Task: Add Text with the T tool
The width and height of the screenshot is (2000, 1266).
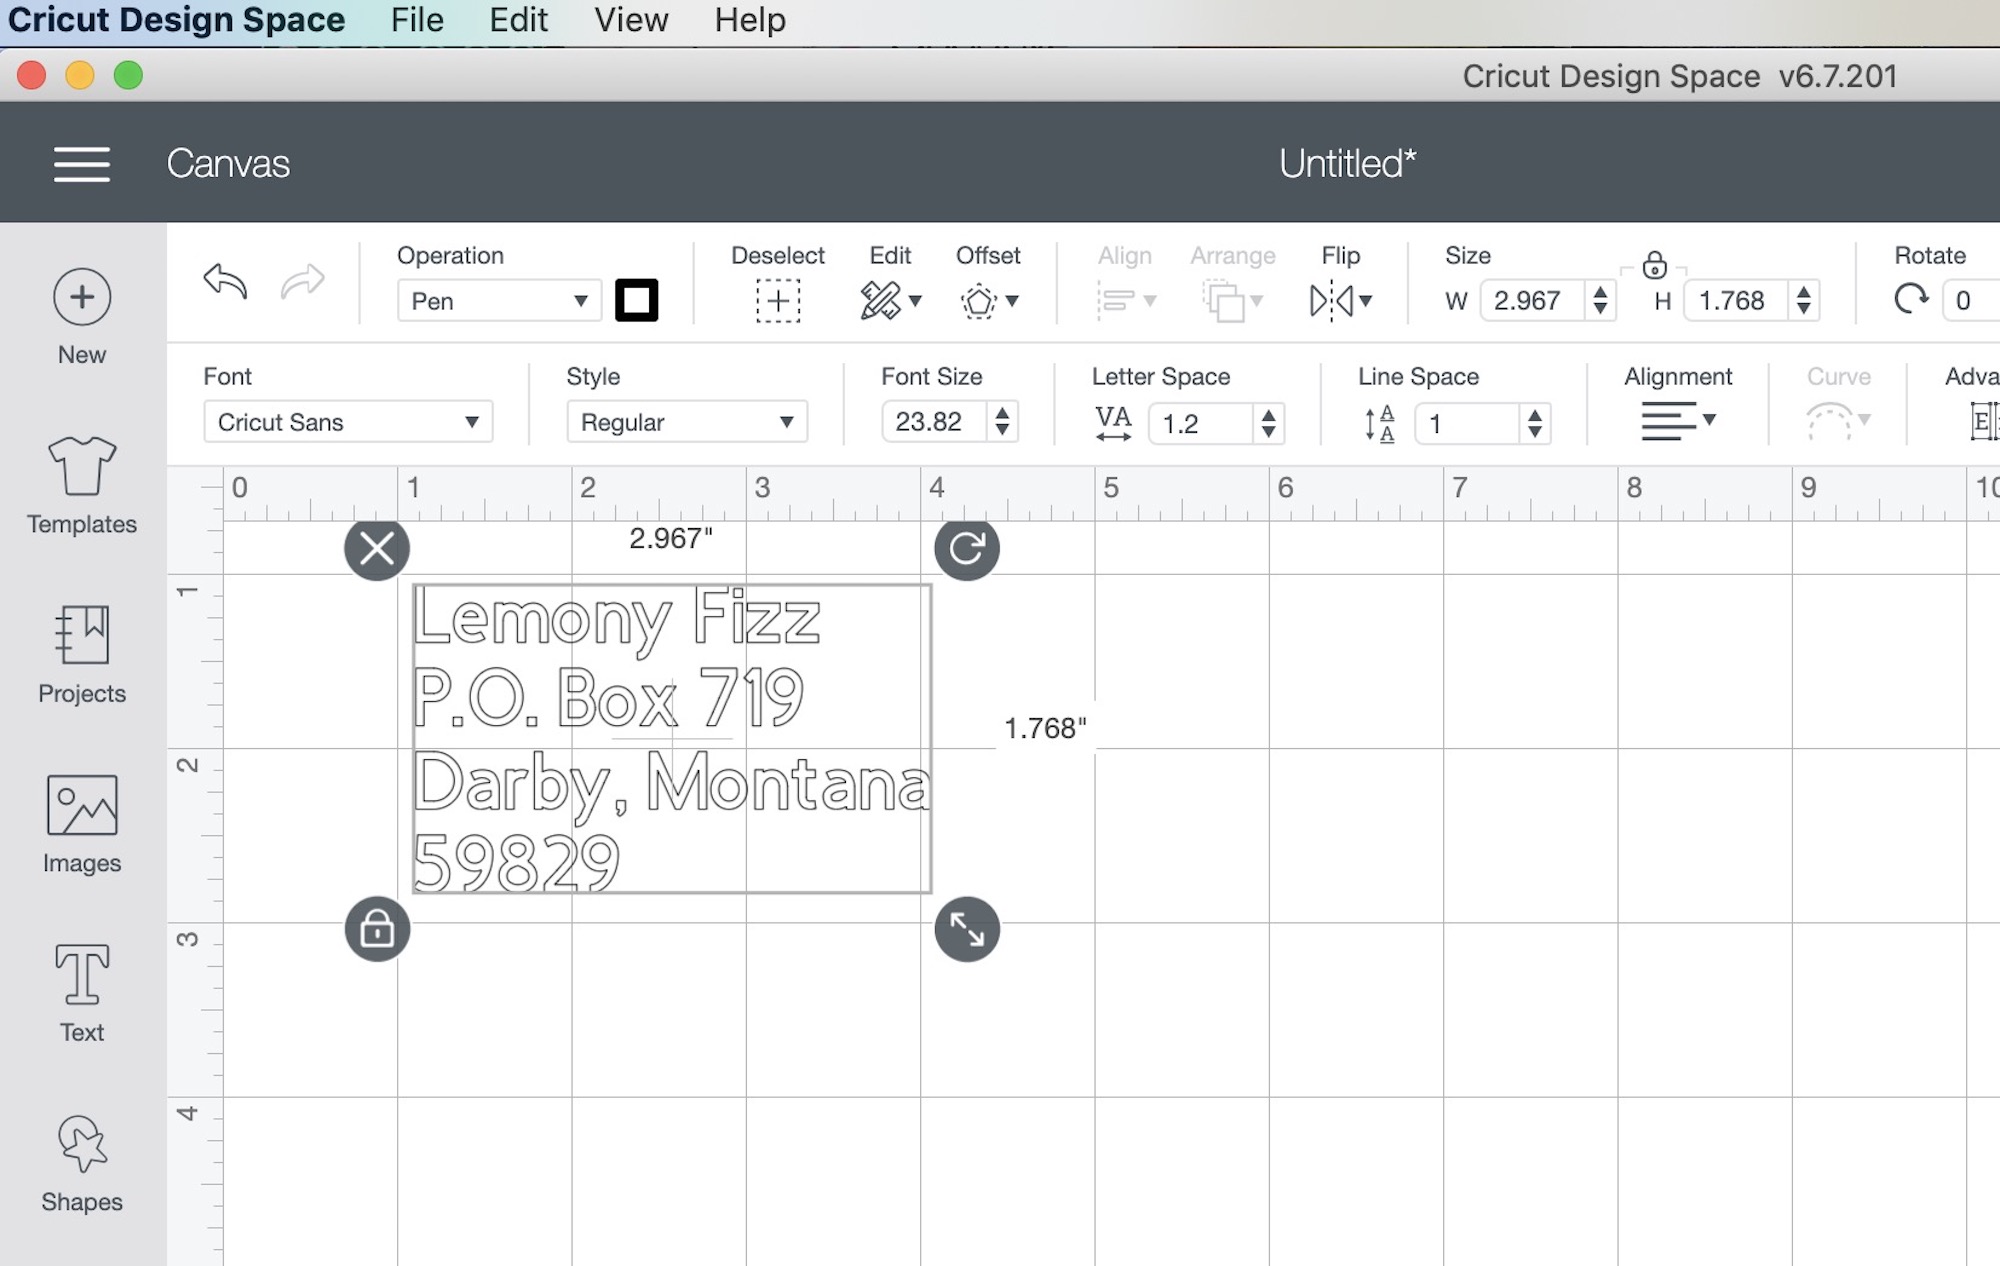Action: coord(82,974)
